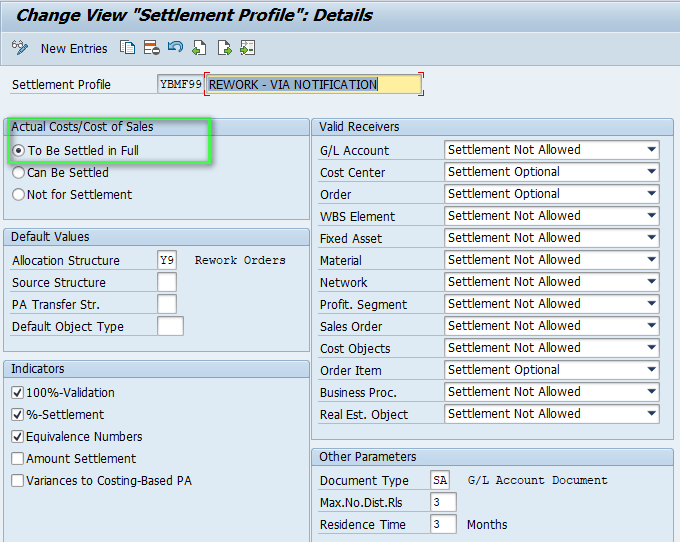
Task: Click the Other Entry toolbar icon
Action: 247,47
